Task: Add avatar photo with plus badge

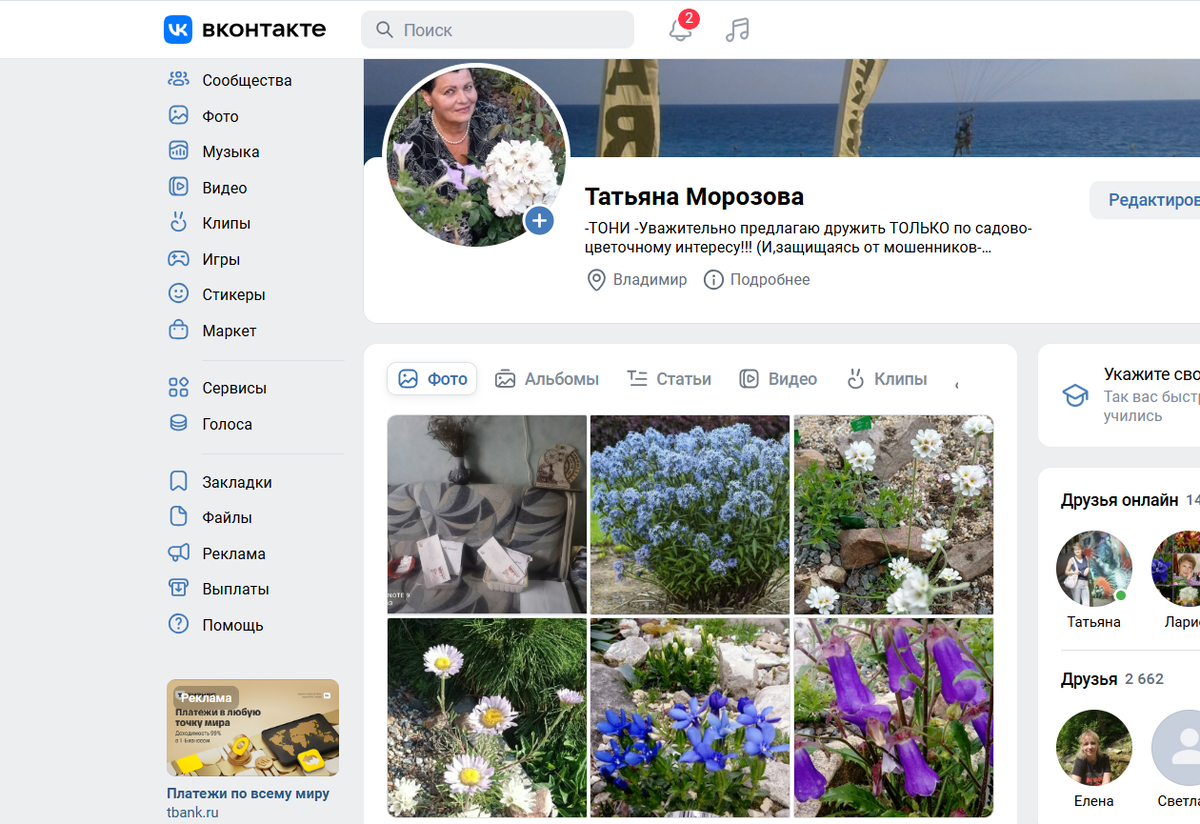Action: coord(539,221)
